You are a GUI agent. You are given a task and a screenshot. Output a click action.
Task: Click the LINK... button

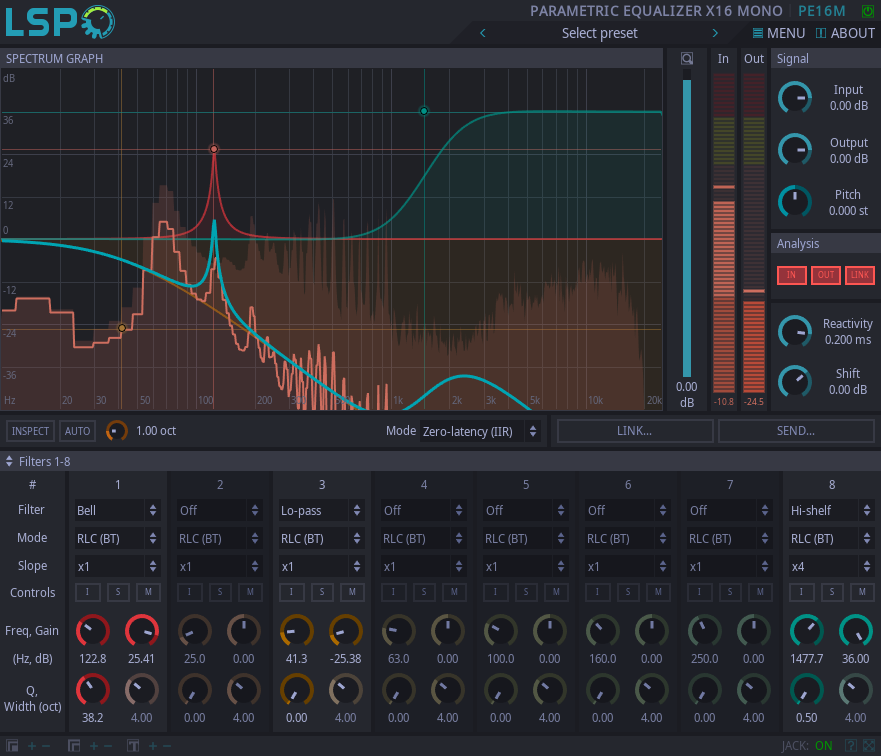[635, 431]
